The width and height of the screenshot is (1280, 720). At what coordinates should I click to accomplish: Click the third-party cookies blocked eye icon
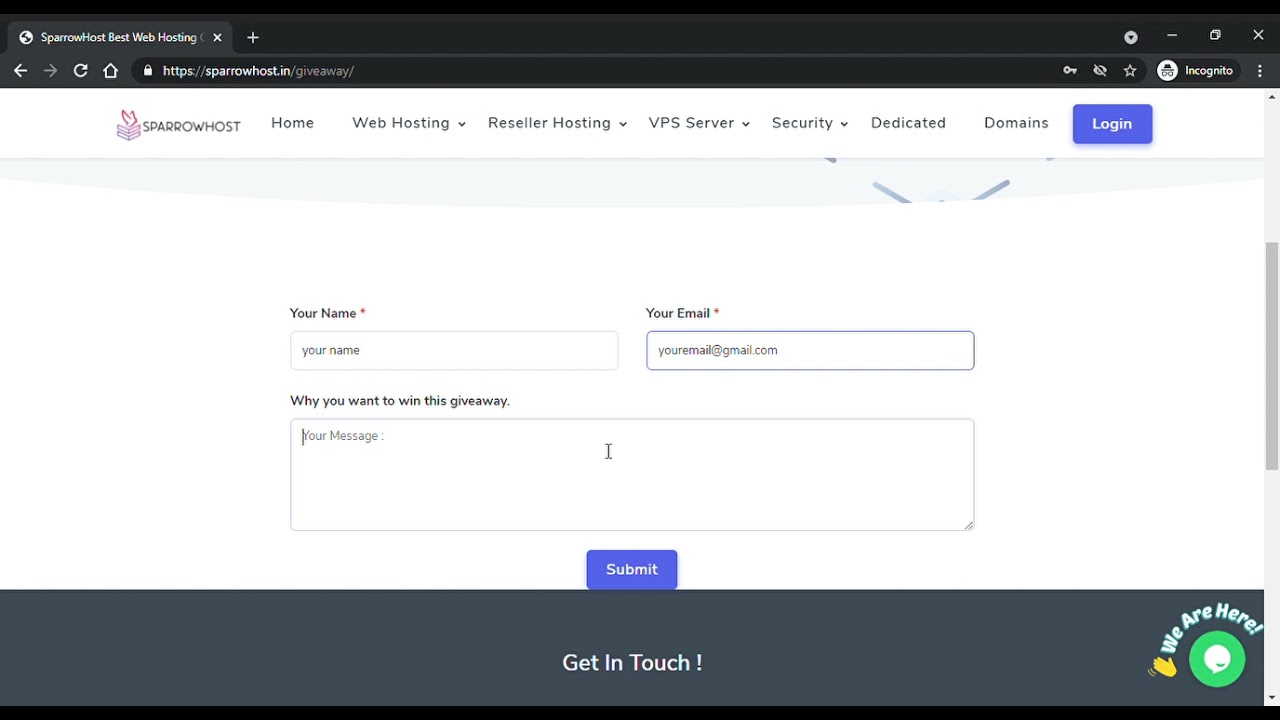click(x=1100, y=71)
